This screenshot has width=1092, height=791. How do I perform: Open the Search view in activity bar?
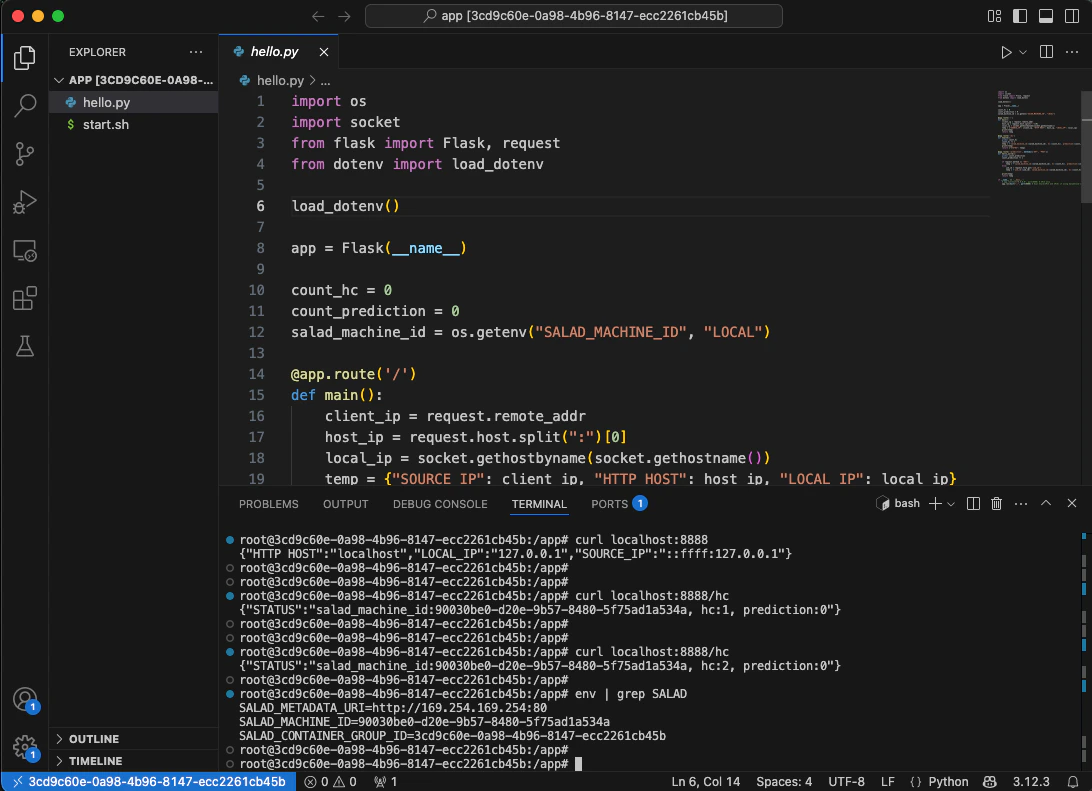tap(25, 105)
